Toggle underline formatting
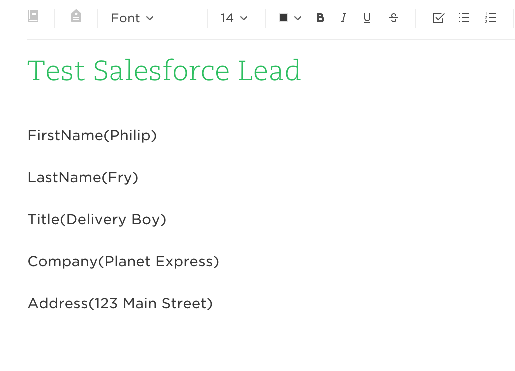The image size is (515, 371). [x=367, y=18]
